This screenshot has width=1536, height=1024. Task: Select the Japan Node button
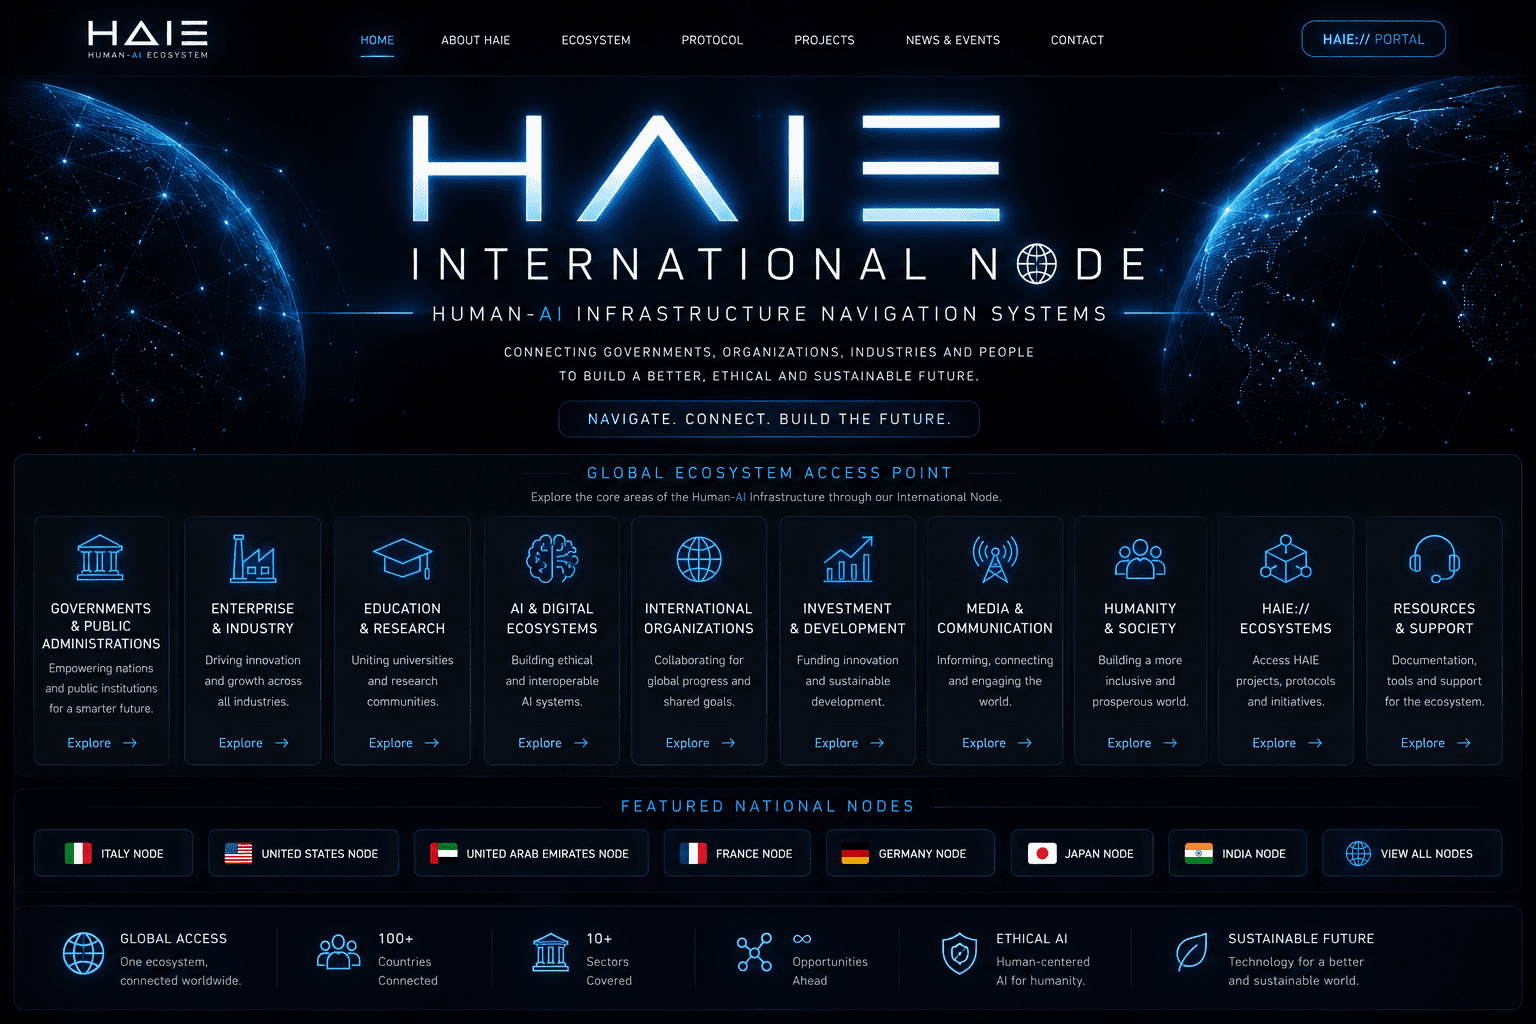click(1082, 853)
